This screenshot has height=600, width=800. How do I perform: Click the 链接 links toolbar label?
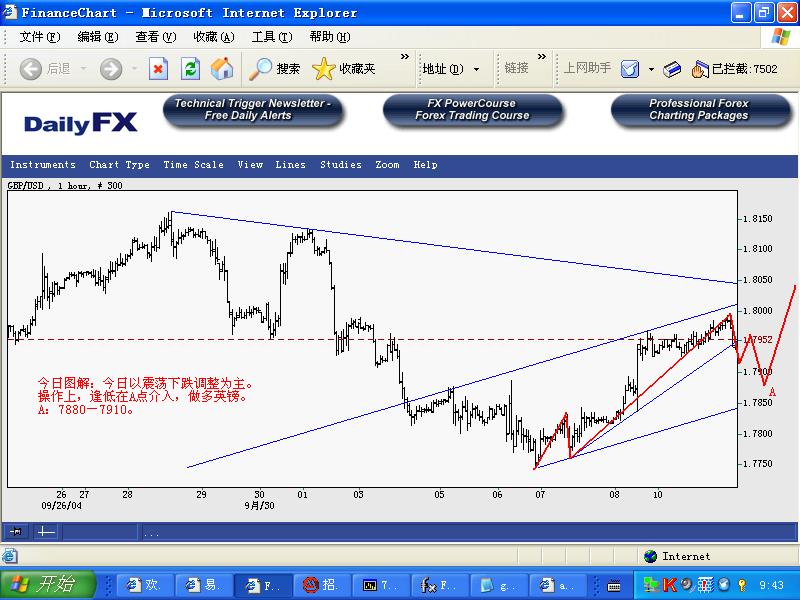516,68
